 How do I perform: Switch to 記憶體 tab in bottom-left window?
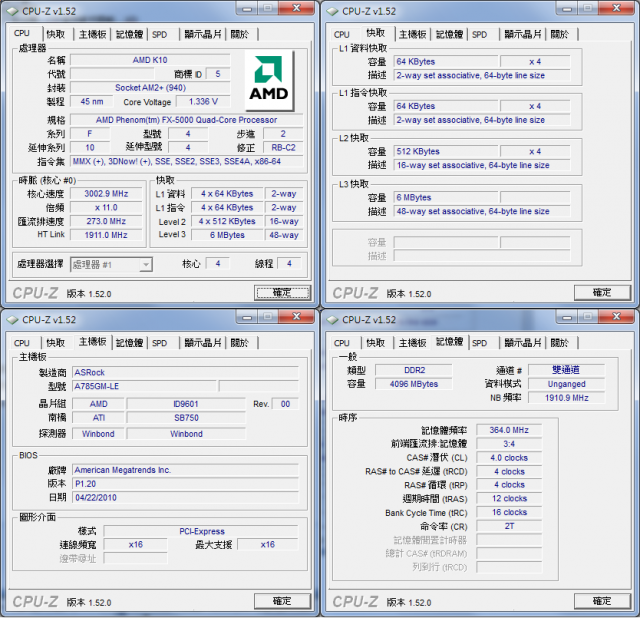click(129, 343)
